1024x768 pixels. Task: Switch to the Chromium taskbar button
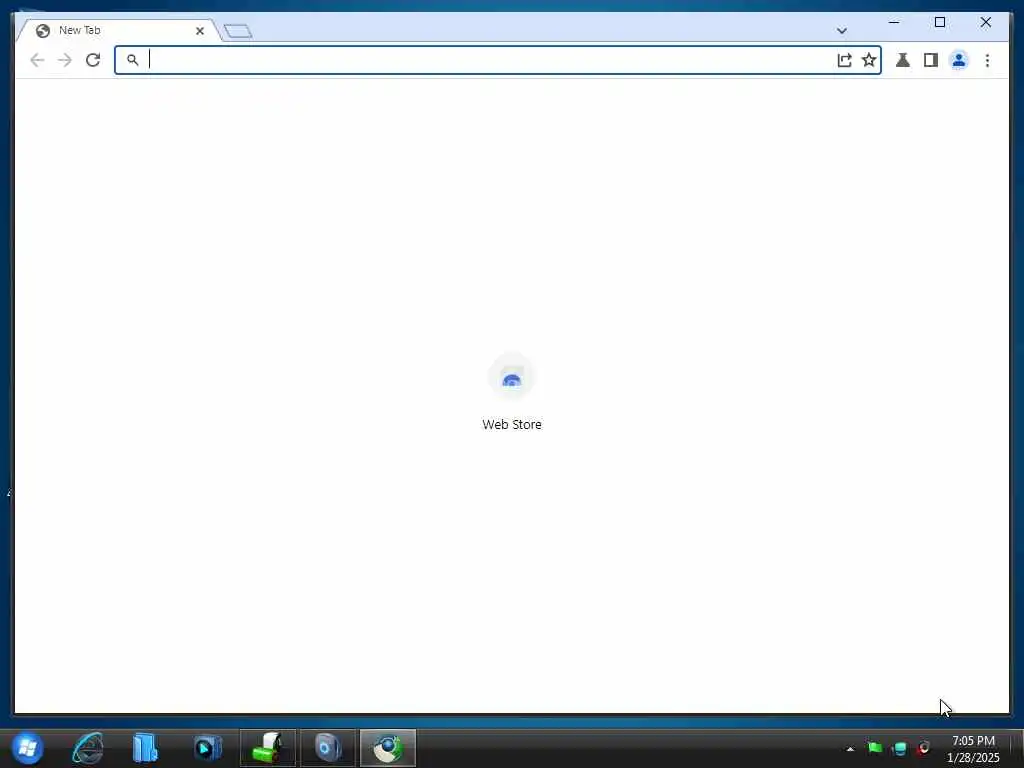click(x=388, y=748)
